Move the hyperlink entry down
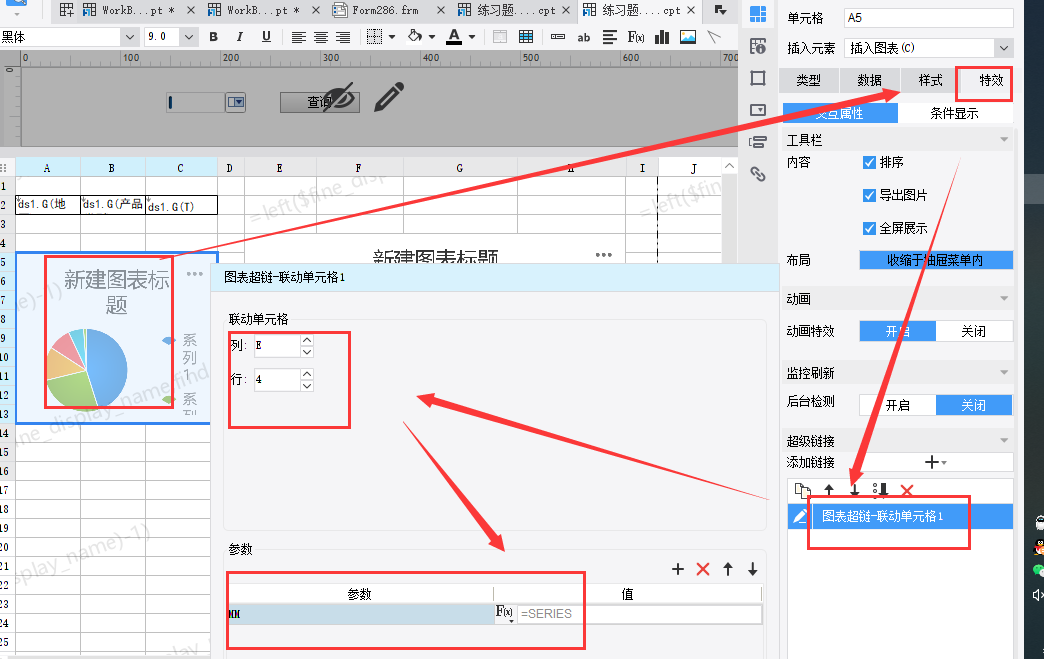This screenshot has height=659, width=1044. [x=855, y=491]
